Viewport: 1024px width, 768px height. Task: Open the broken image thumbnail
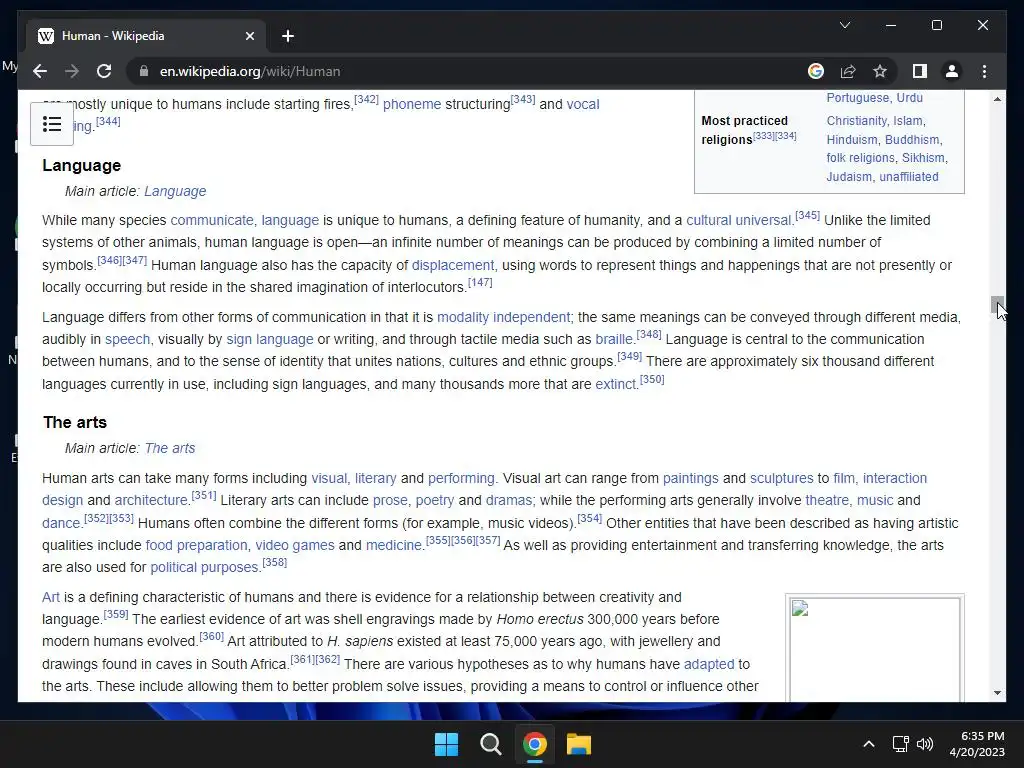pyautogui.click(x=874, y=650)
